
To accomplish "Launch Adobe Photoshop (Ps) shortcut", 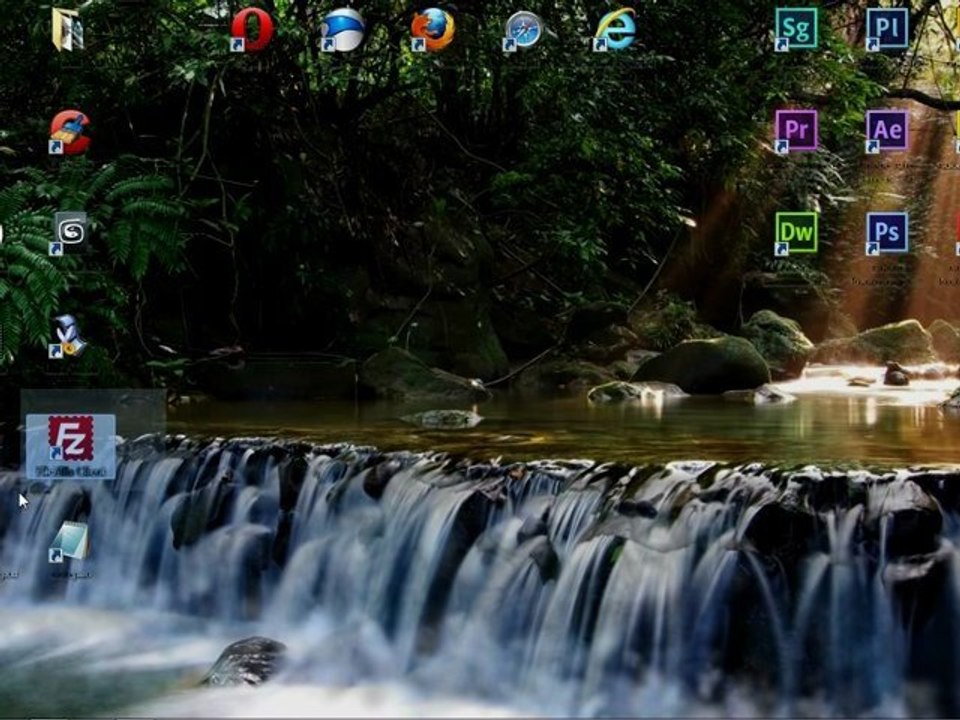I will (887, 233).
